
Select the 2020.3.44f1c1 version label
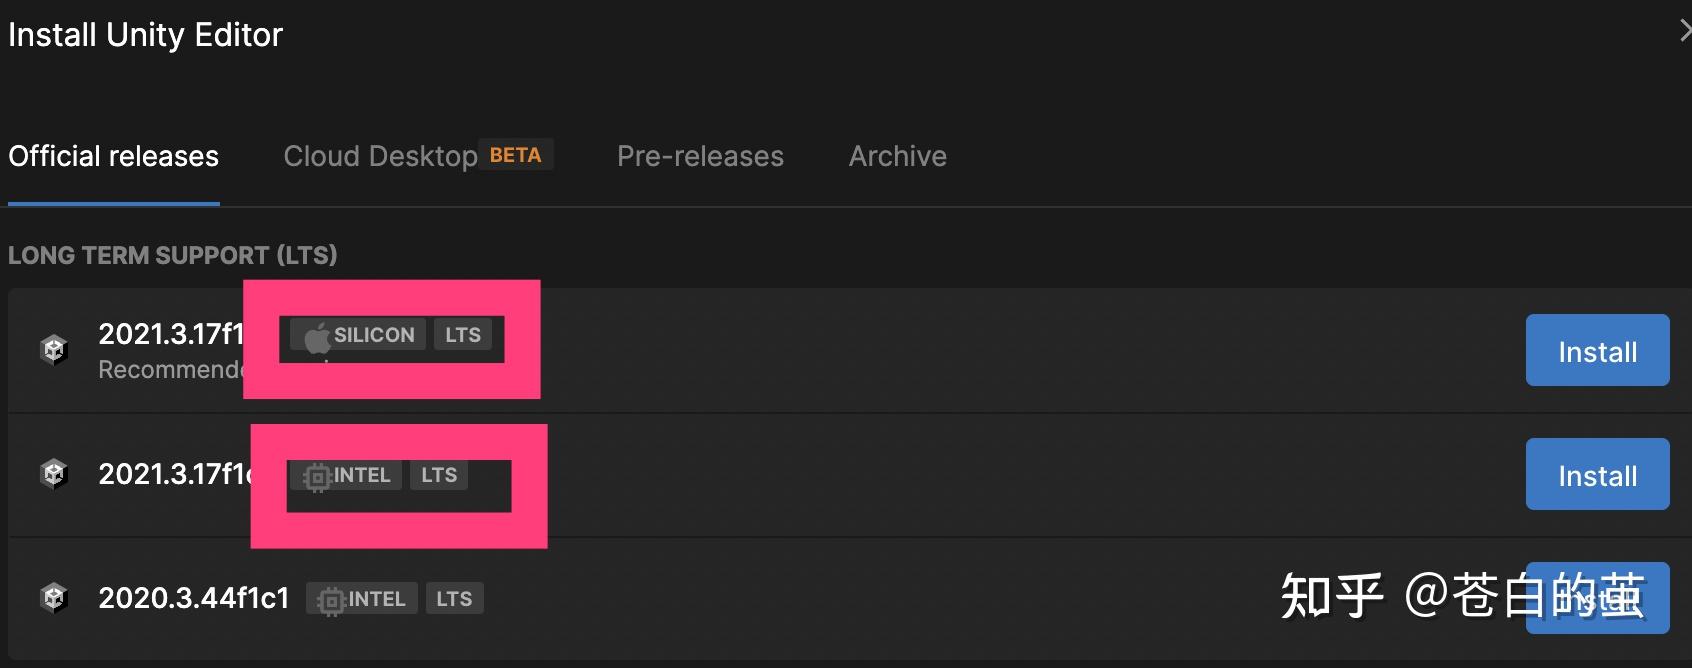(x=193, y=598)
